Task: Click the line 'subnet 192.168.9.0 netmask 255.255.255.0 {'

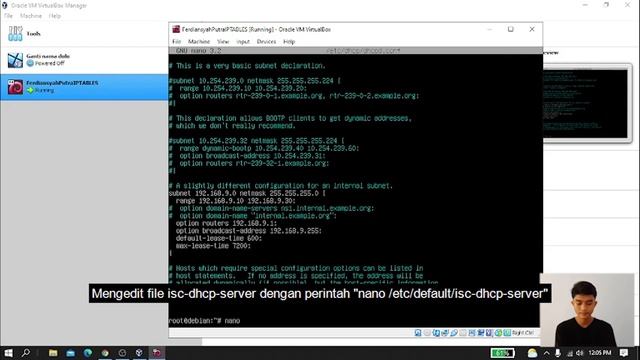Action: pyautogui.click(x=247, y=193)
